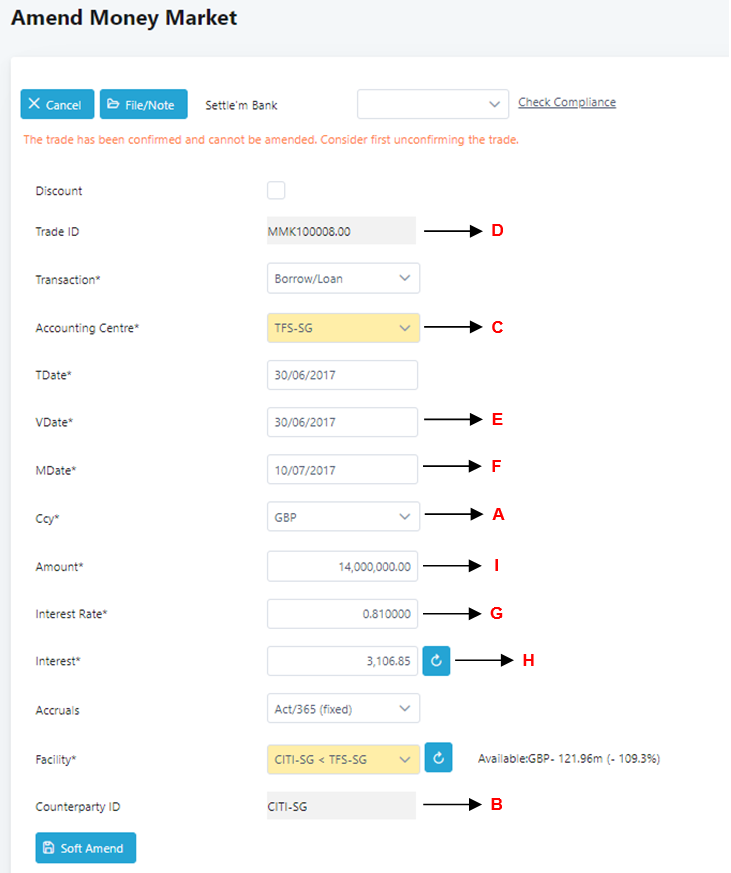Click the Cancel button
731x873 pixels.
pos(57,105)
